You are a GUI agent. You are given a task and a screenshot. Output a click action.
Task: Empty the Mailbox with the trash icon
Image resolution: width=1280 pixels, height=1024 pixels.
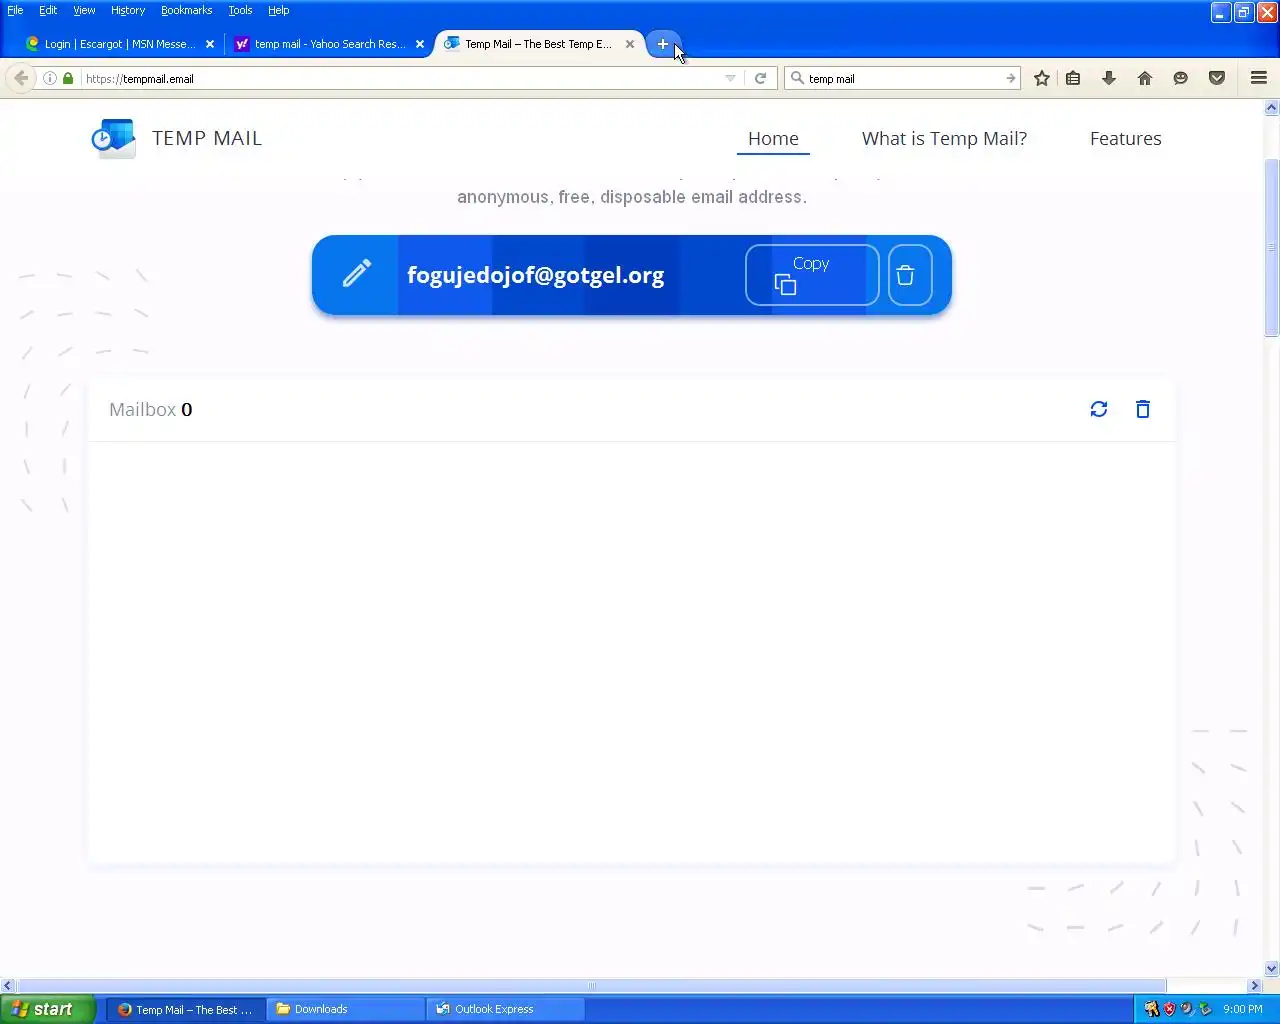click(1143, 409)
